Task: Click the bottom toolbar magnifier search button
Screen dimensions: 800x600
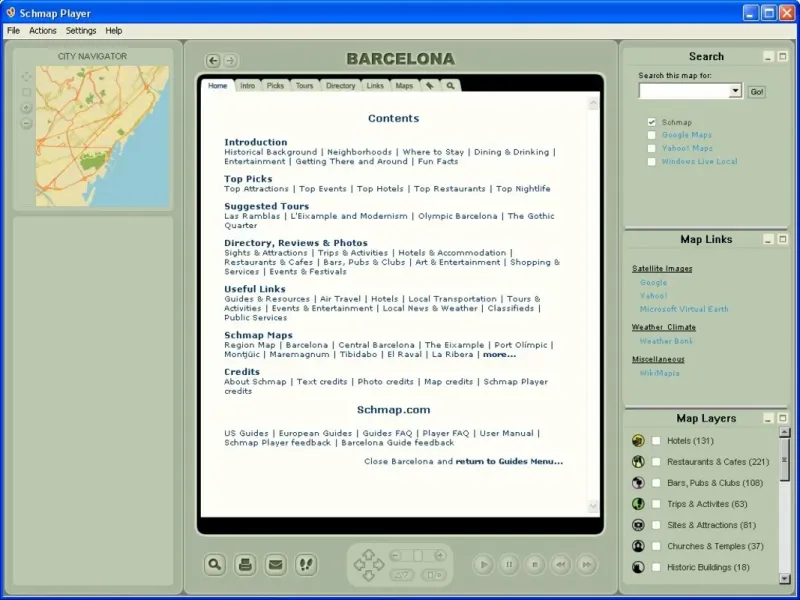Action: 215,565
